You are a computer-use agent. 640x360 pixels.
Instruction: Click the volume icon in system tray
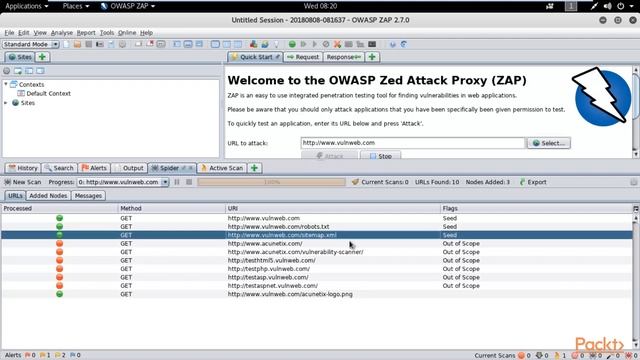(607, 6)
